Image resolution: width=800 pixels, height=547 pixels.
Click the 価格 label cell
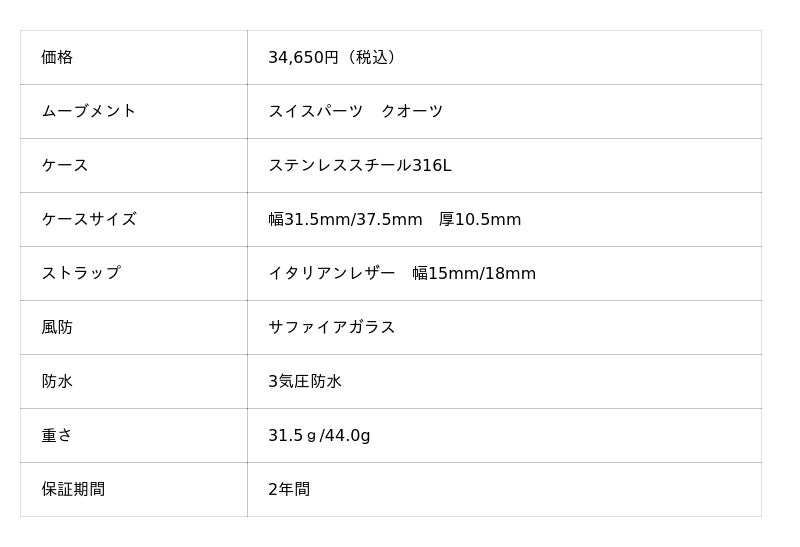click(x=57, y=58)
